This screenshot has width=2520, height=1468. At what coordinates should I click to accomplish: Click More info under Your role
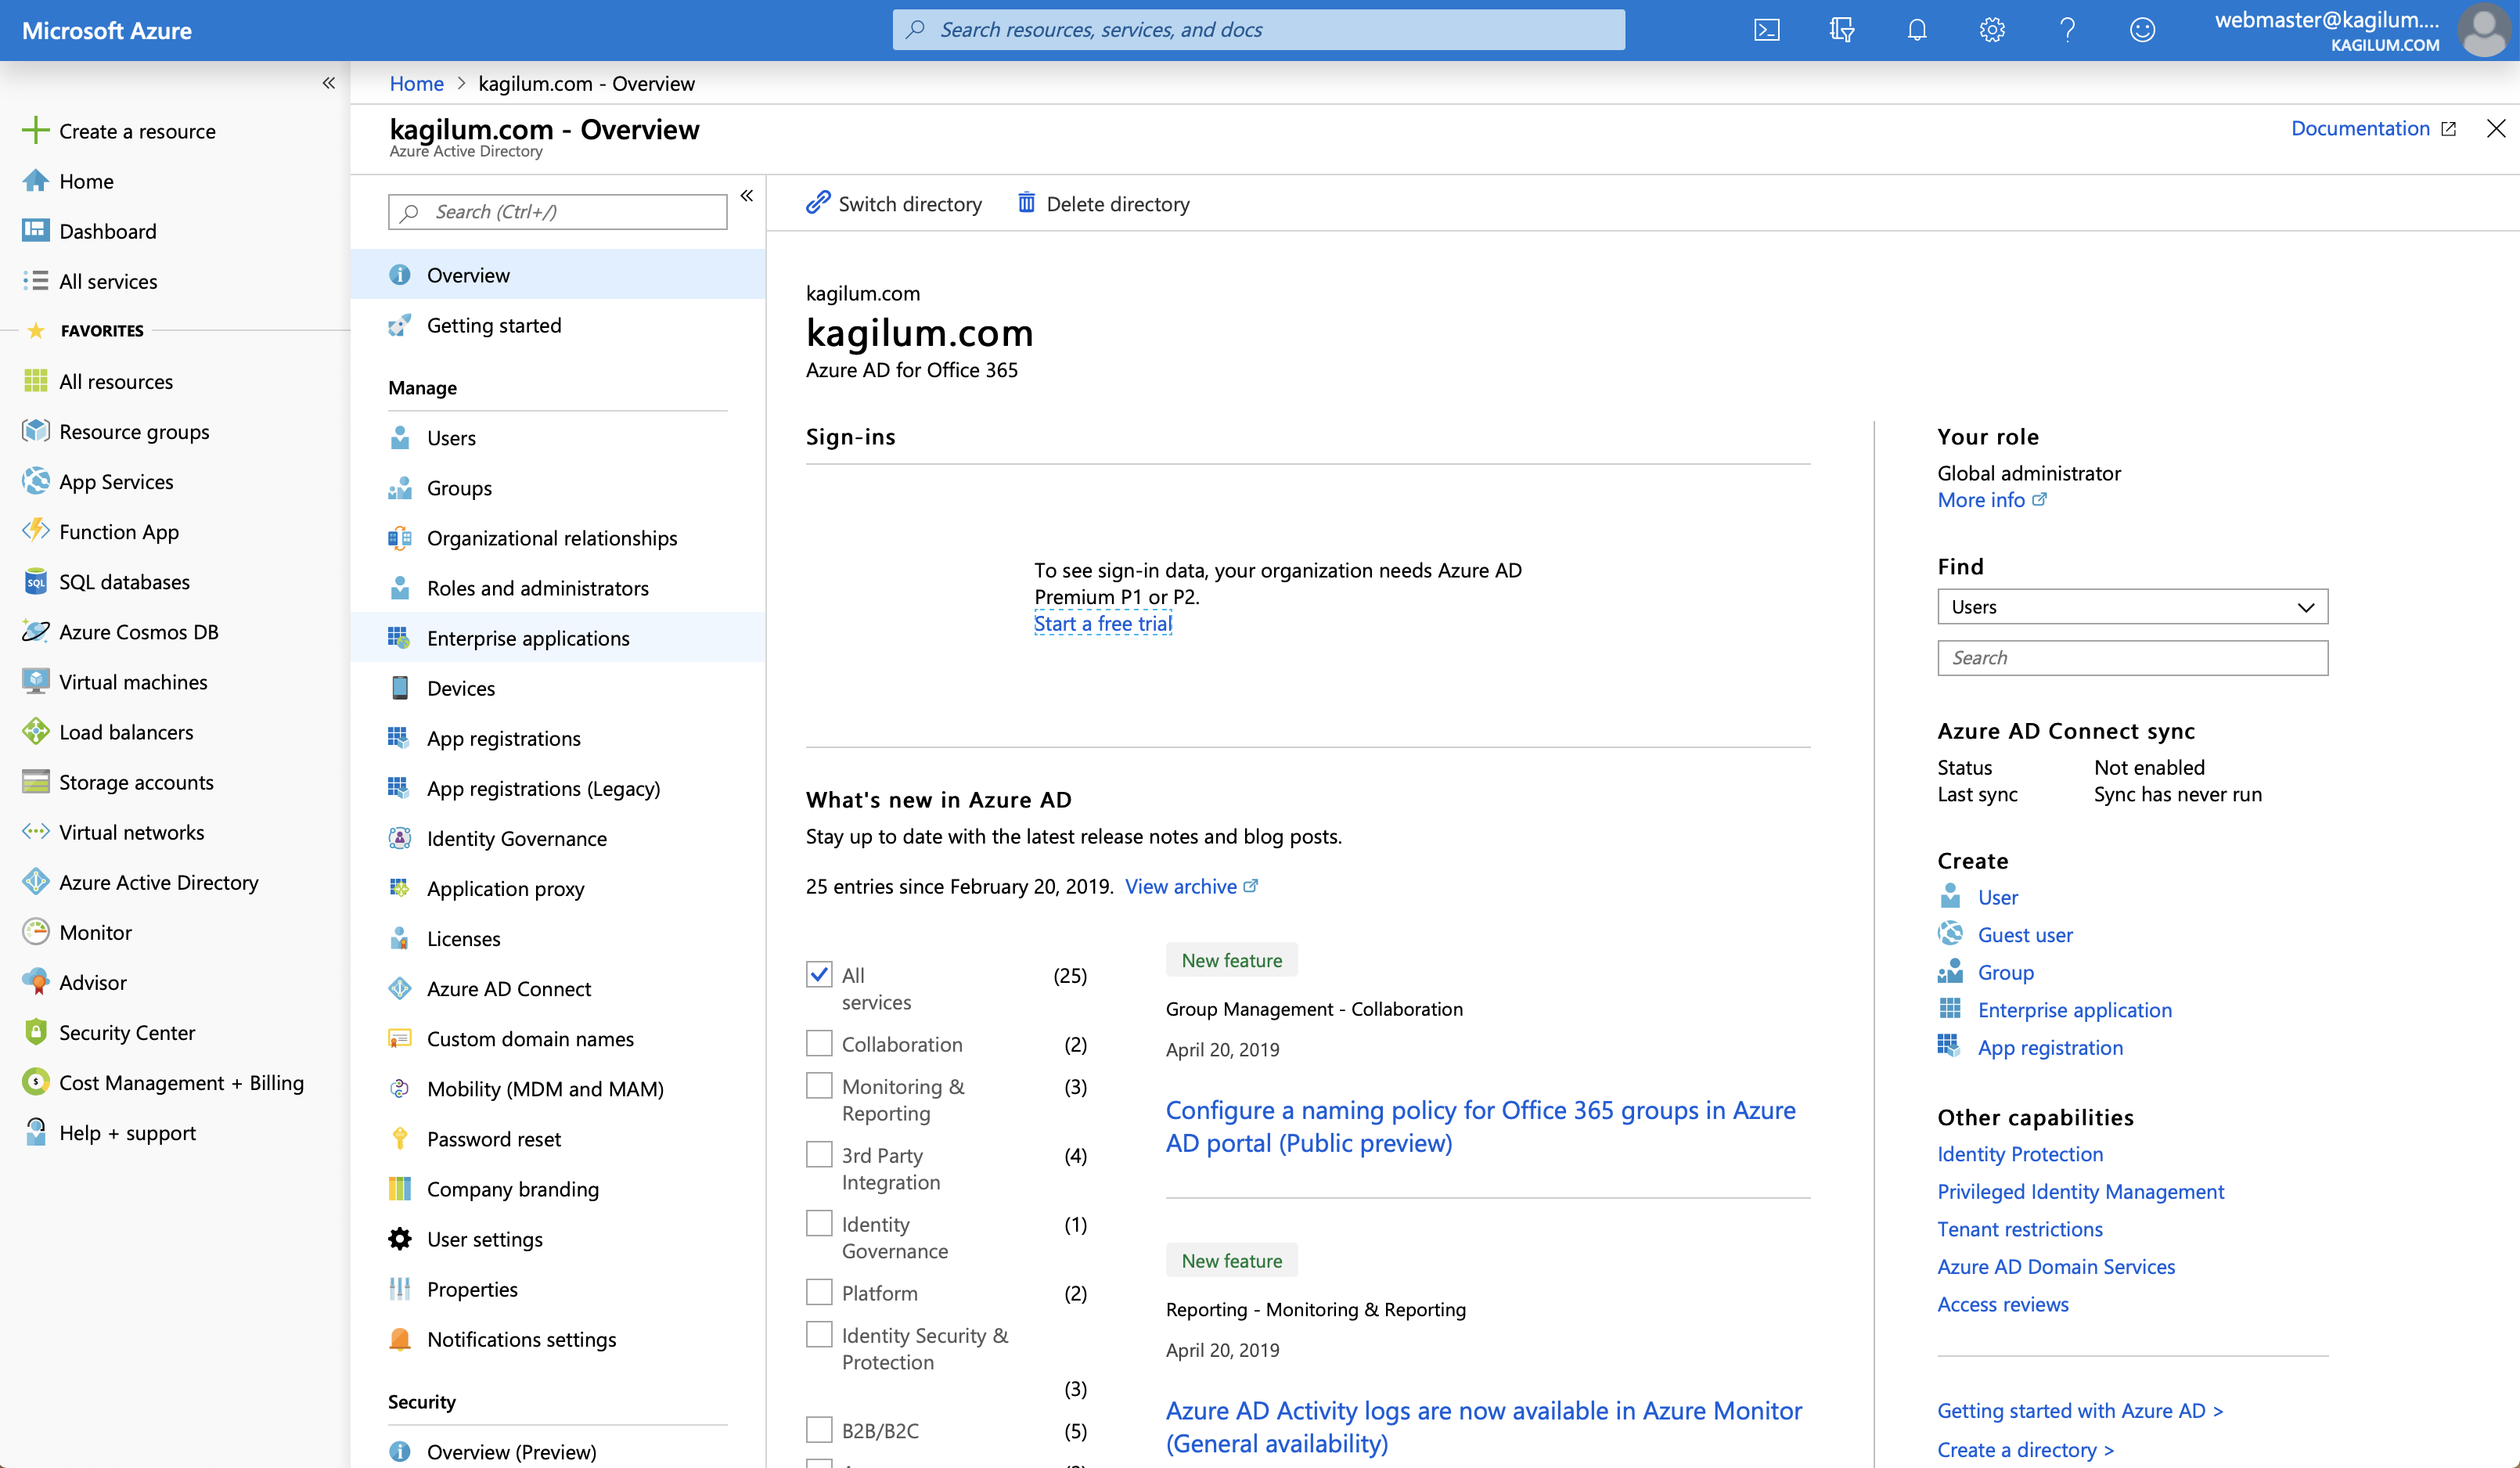tap(1991, 499)
